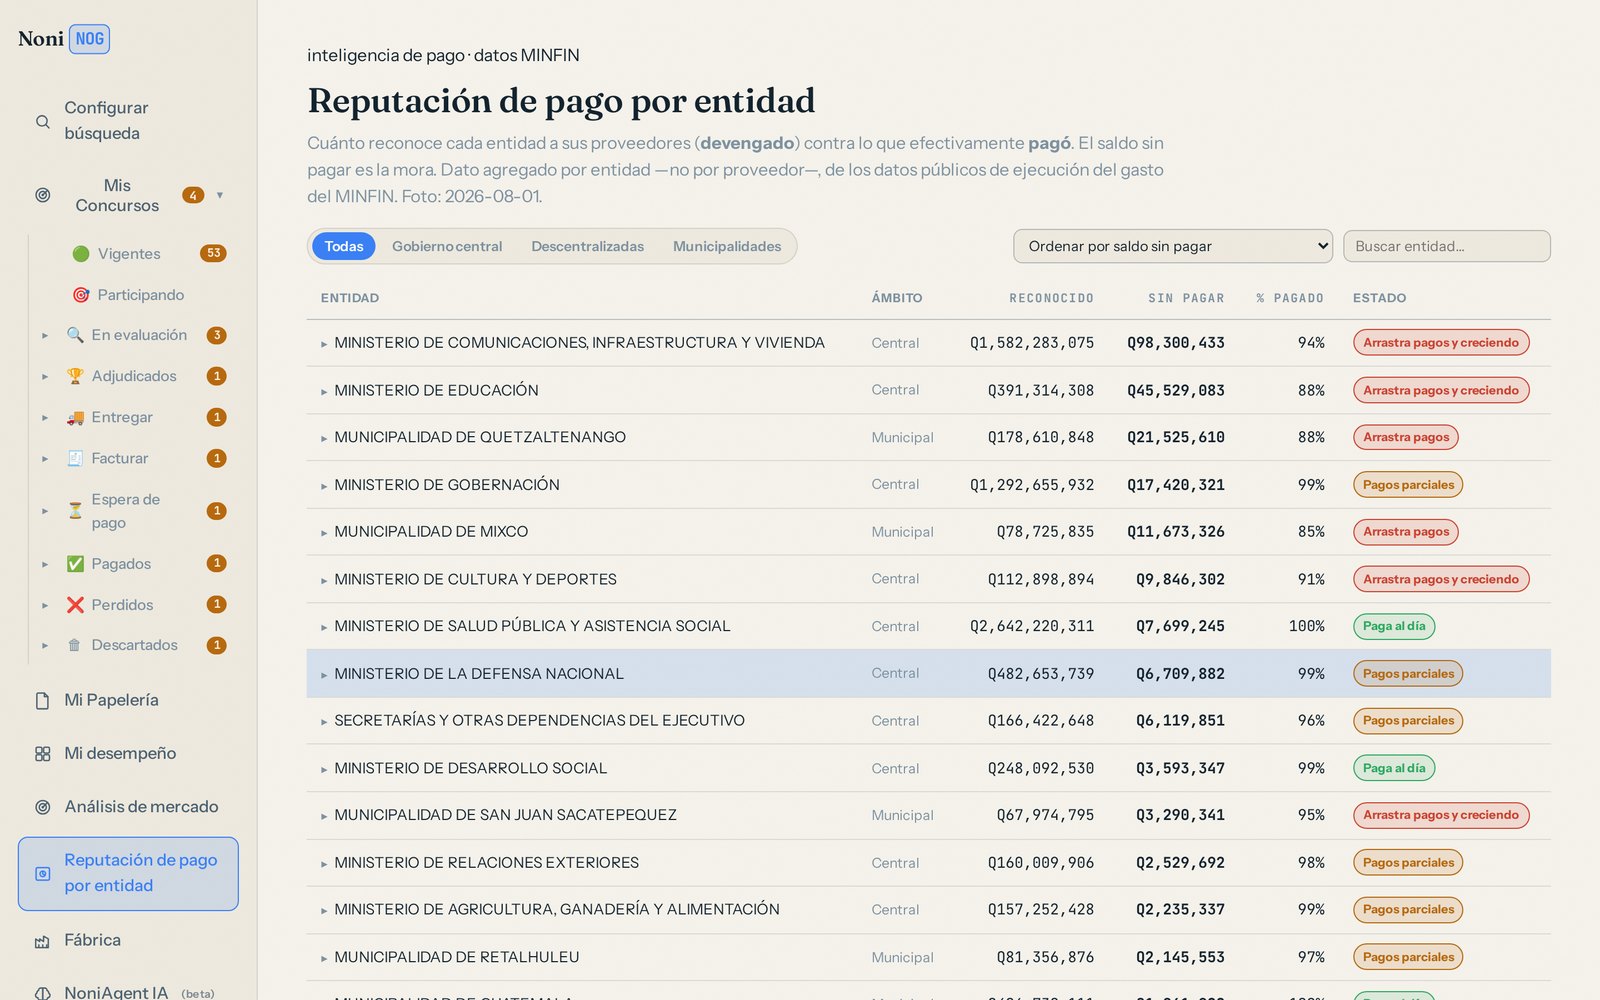Open the Ordenar por saldo sin pagar dropdown
The width and height of the screenshot is (1600, 1000).
click(x=1173, y=246)
